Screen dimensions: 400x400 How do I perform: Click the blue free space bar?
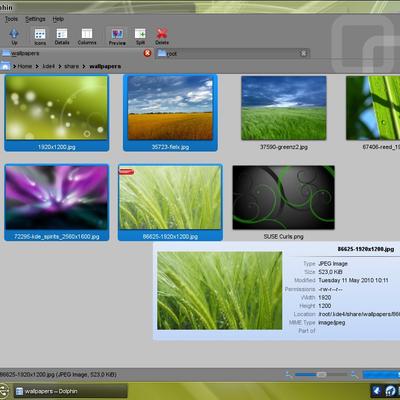coord(381,375)
